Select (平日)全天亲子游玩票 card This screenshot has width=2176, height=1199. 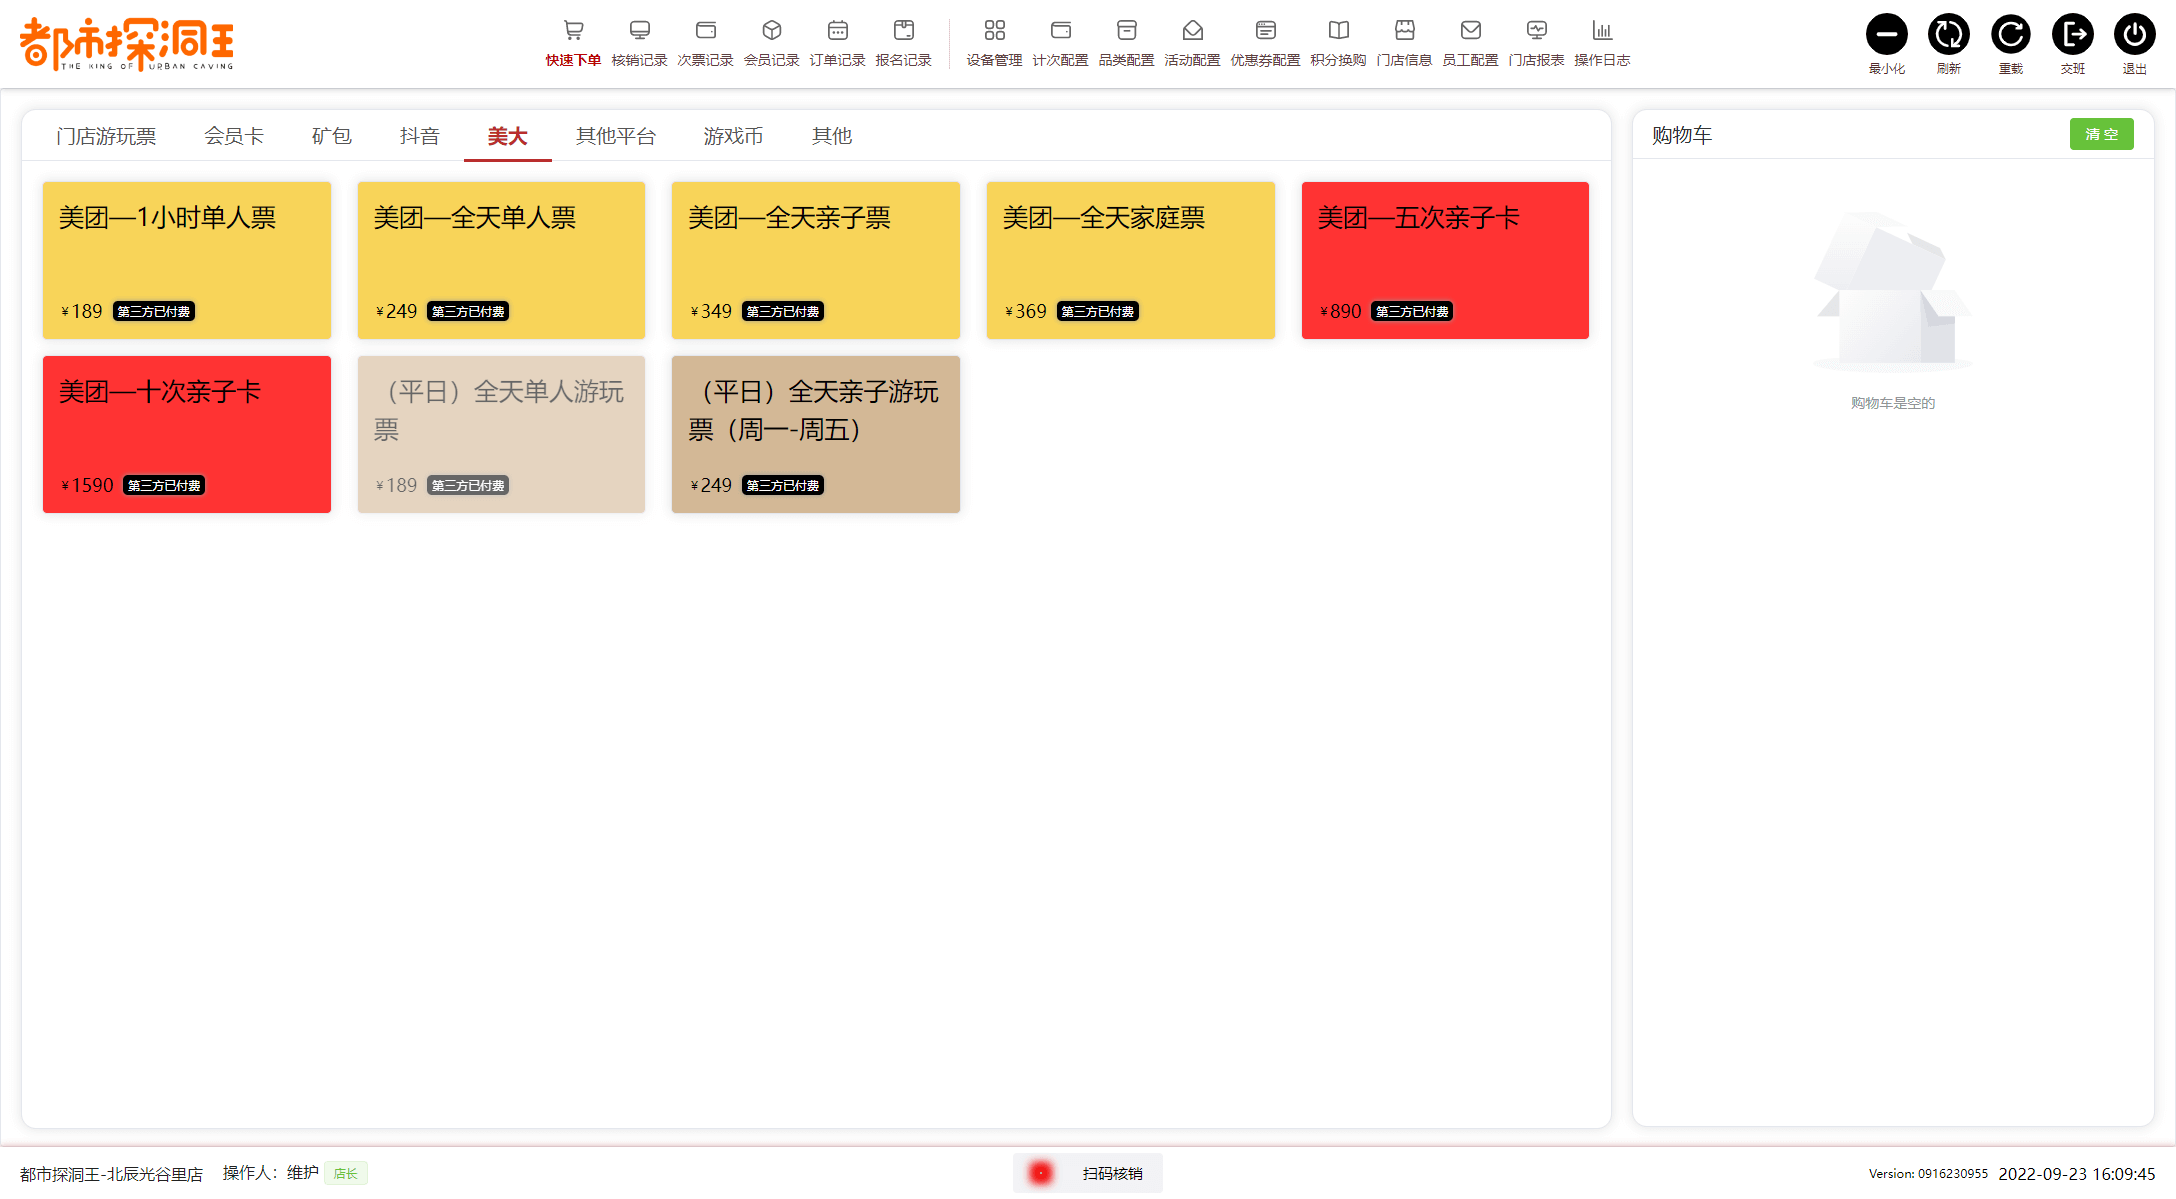[816, 434]
